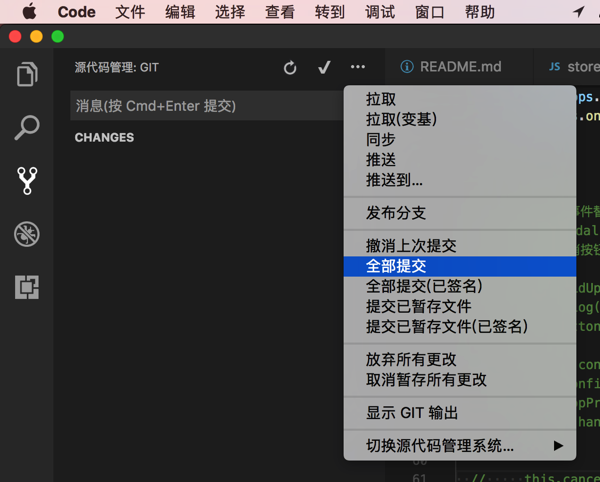Select 同步 in the git menu
600x482 pixels.
click(460, 140)
